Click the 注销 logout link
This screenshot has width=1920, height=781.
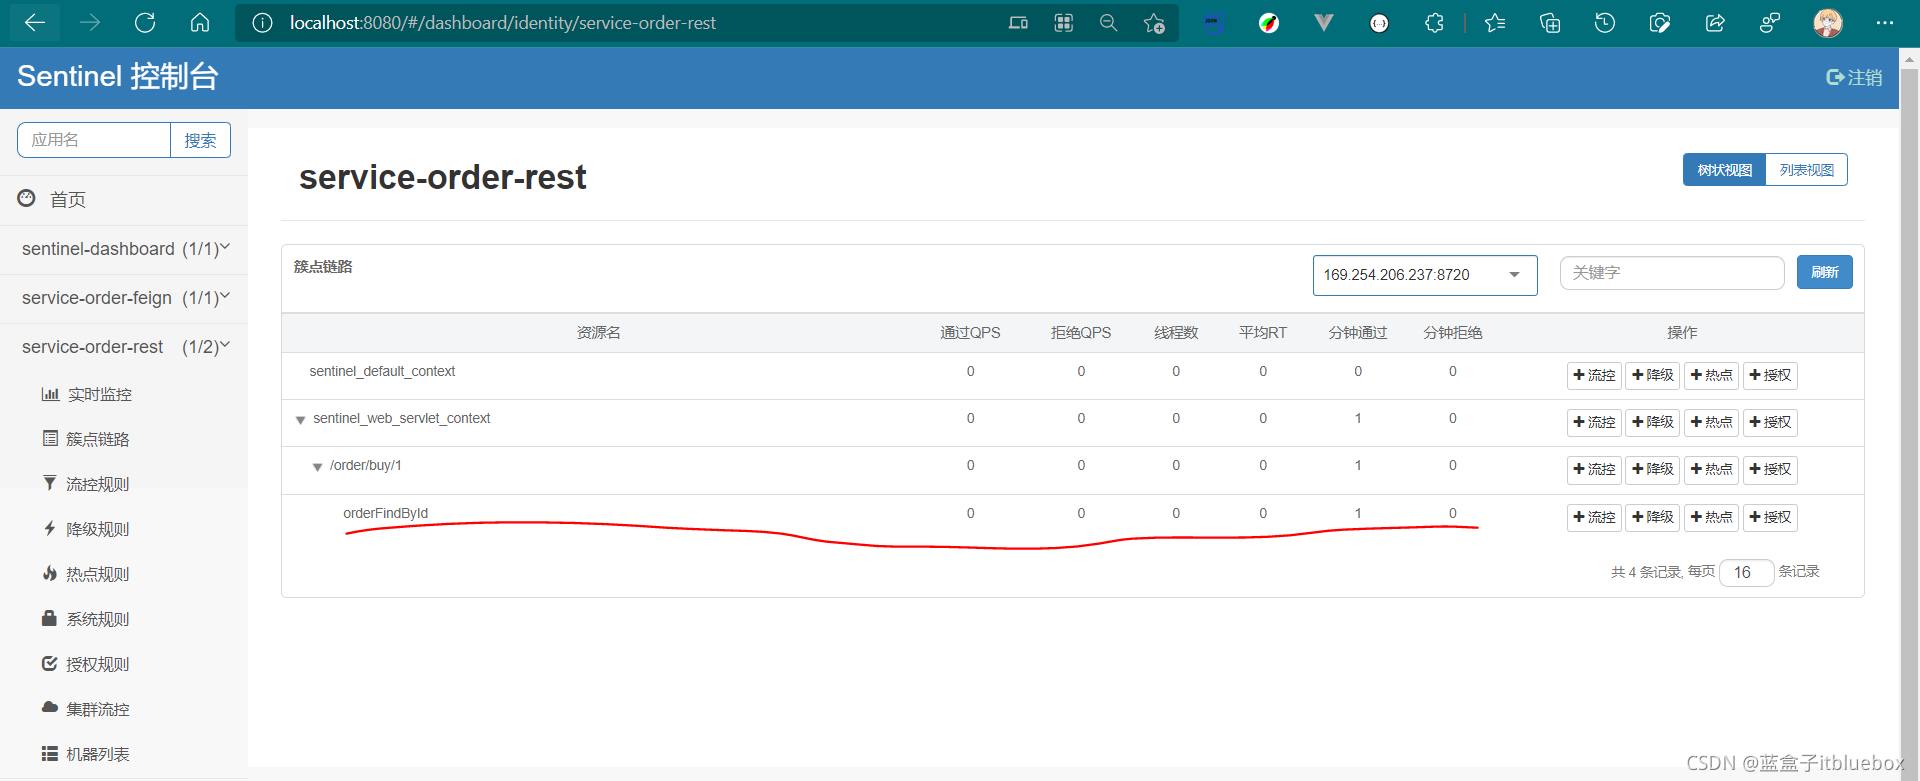coord(1854,77)
